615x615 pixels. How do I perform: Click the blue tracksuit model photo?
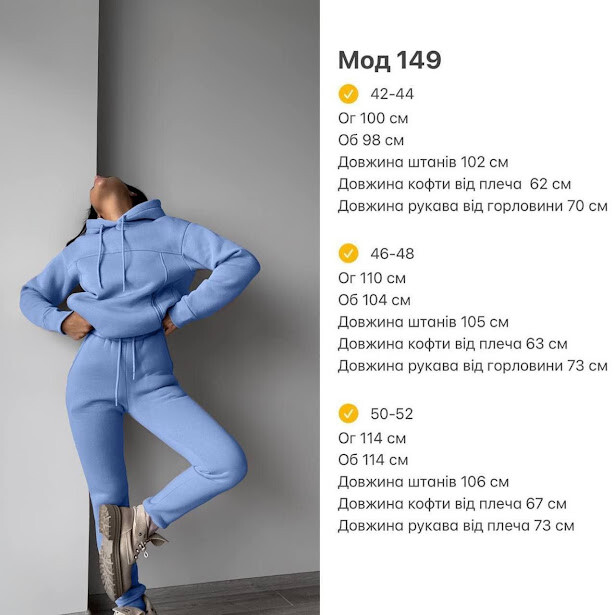click(x=160, y=308)
